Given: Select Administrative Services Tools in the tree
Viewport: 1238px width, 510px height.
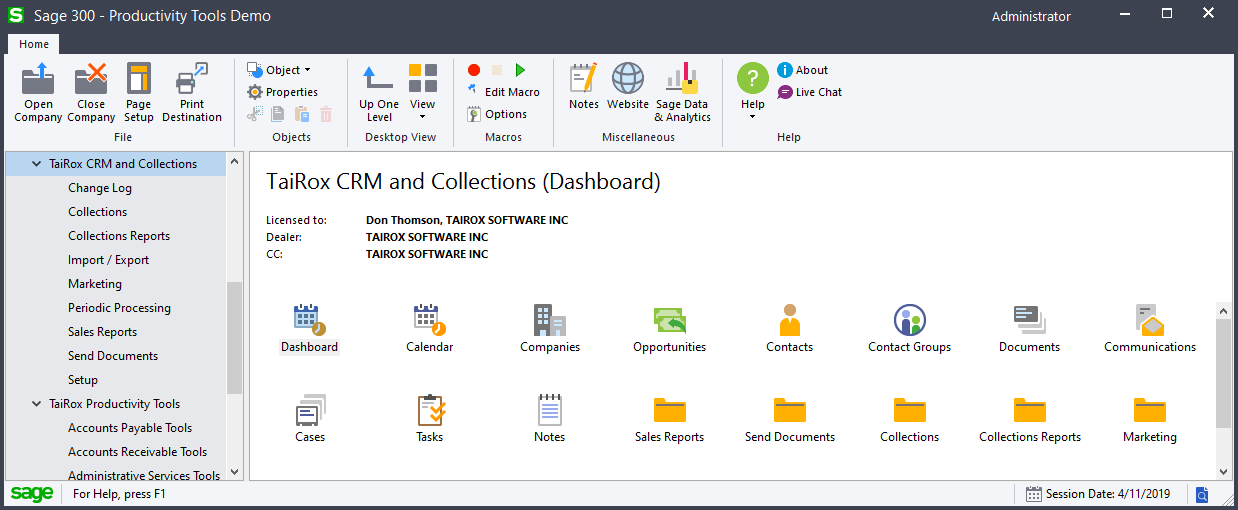Looking at the screenshot, I should [x=144, y=476].
